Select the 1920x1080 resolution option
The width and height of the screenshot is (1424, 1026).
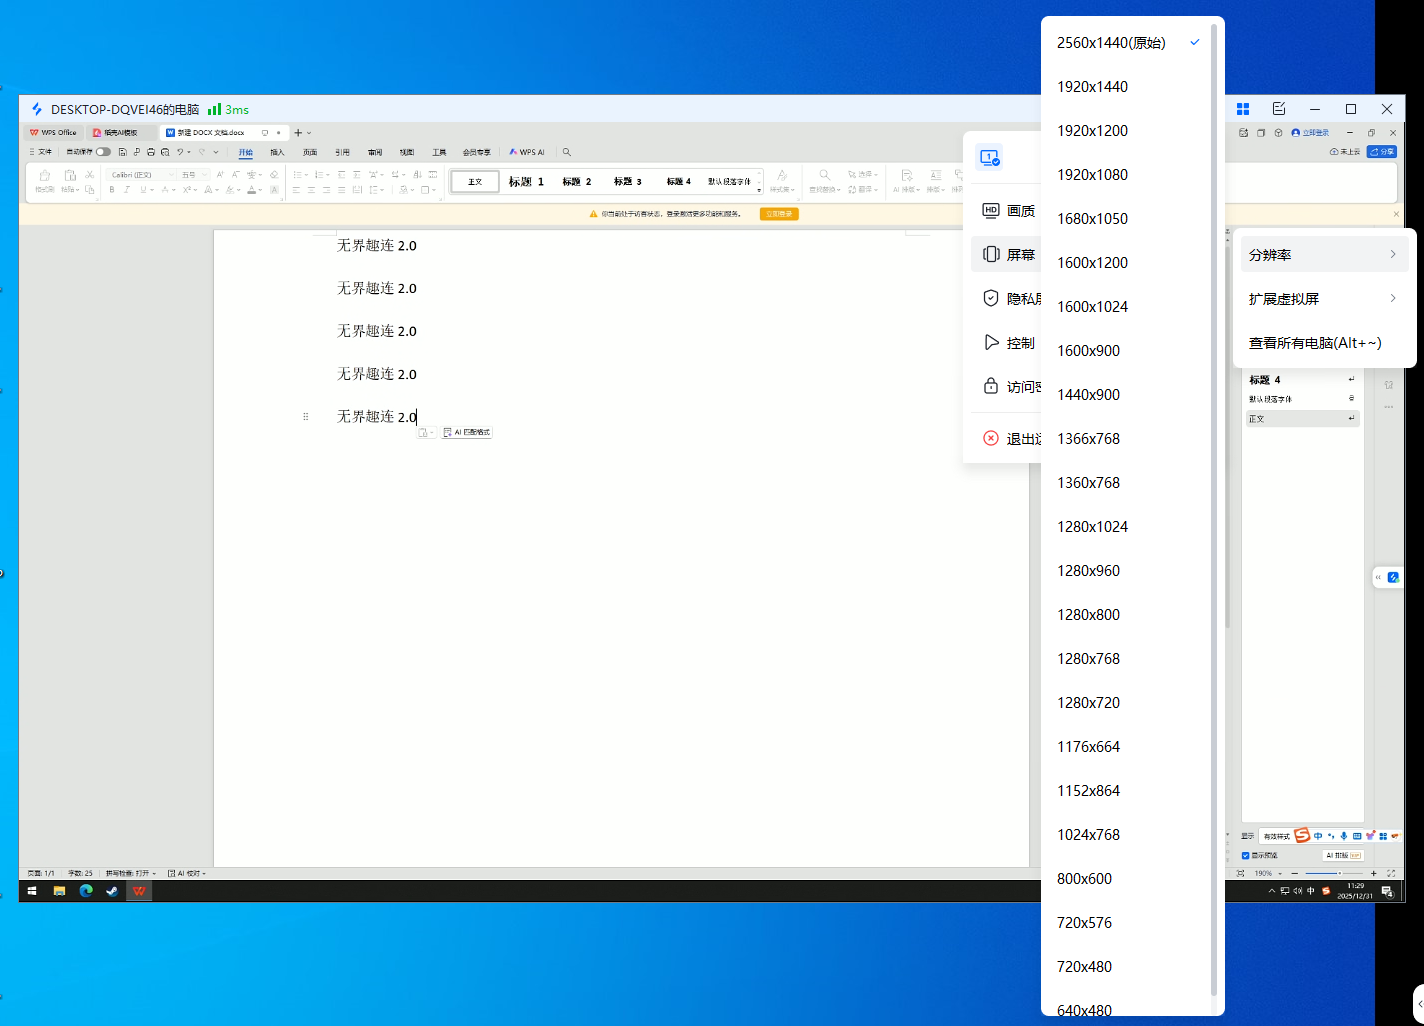click(1092, 175)
